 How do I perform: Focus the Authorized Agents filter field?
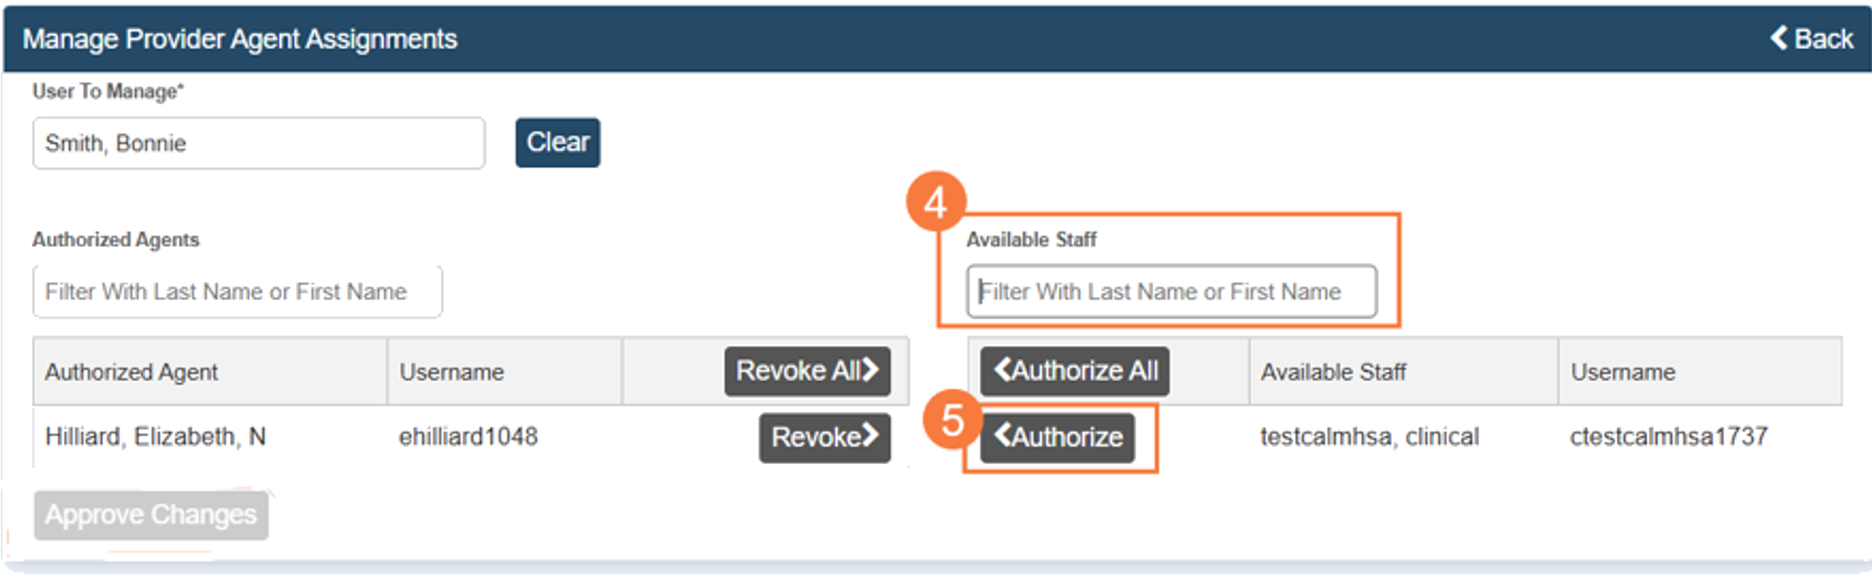pos(237,292)
